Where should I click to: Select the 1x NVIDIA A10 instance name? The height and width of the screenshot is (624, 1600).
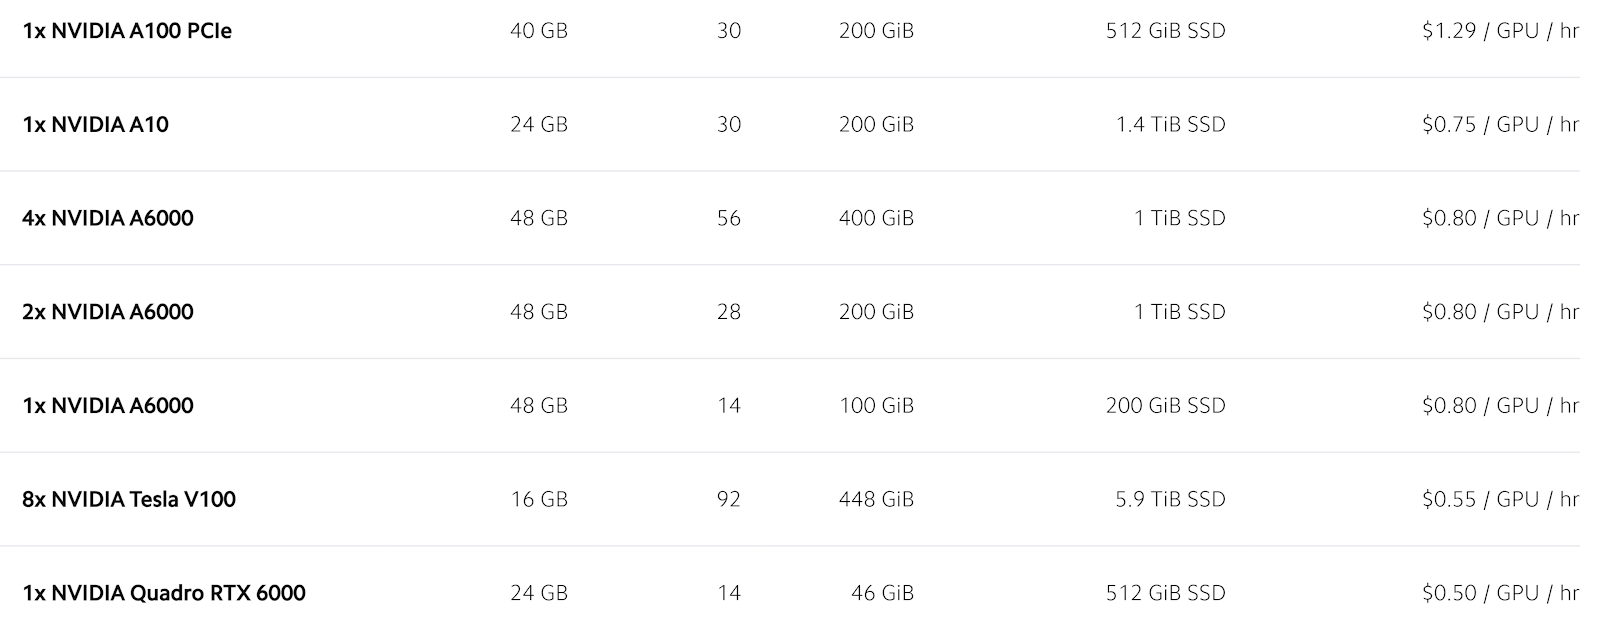pos(95,125)
